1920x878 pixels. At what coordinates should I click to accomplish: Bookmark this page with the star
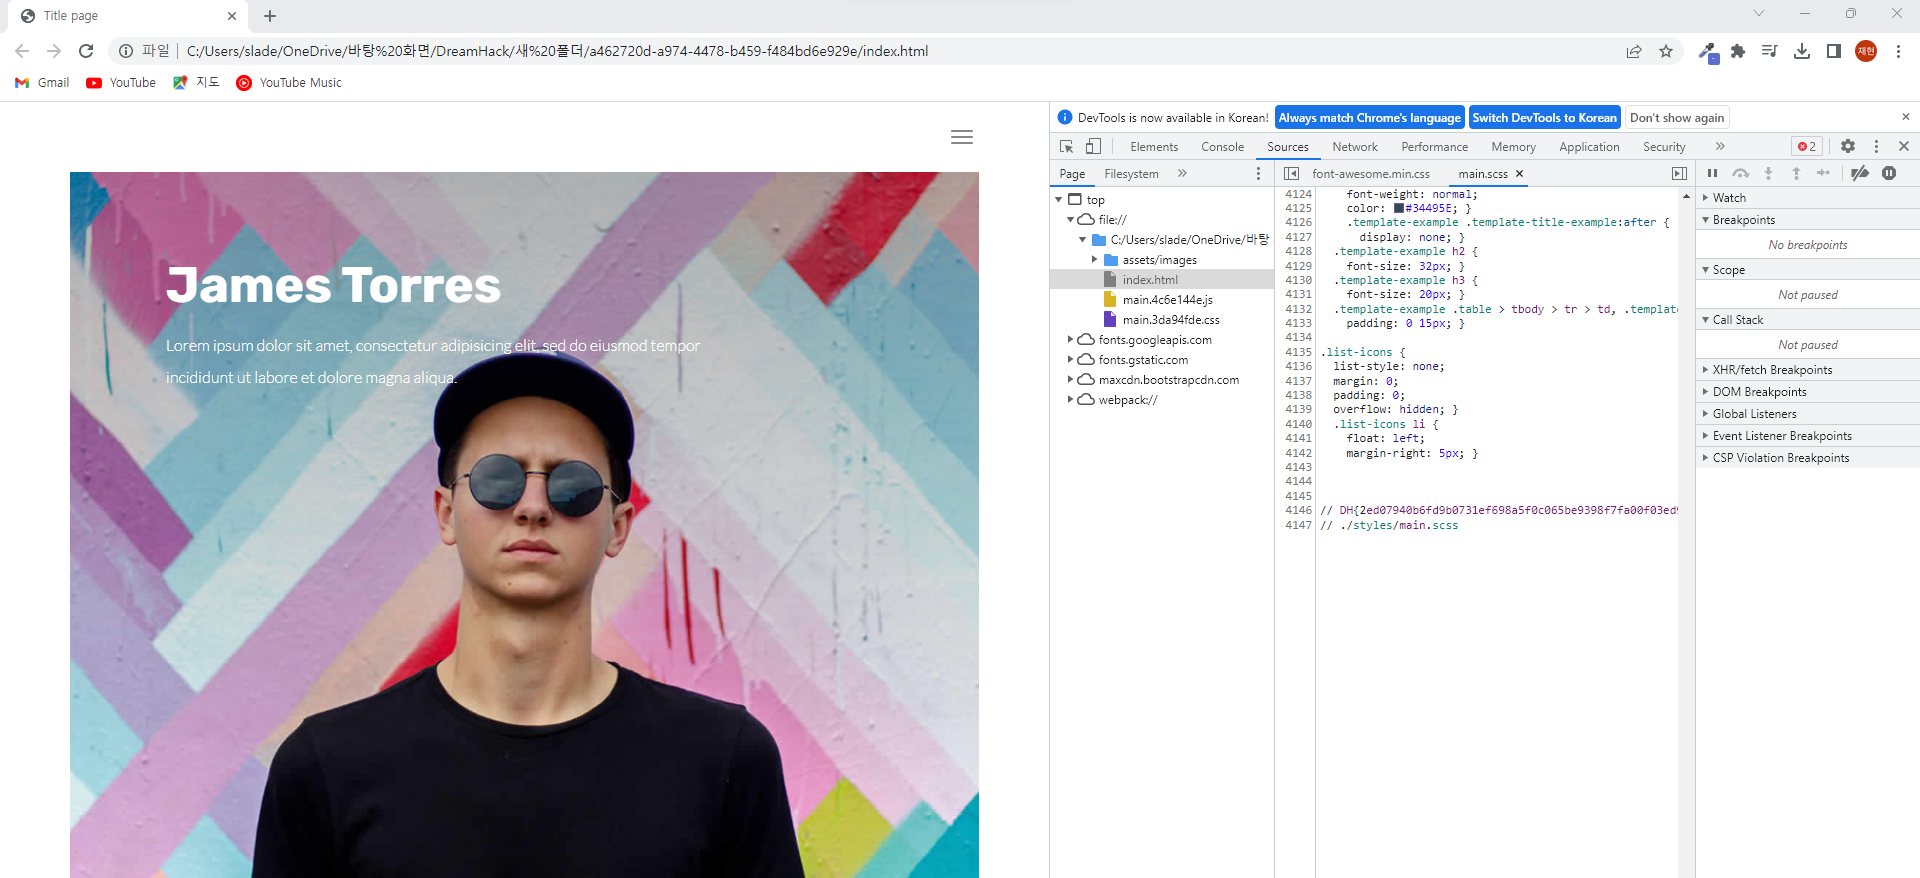[1666, 51]
